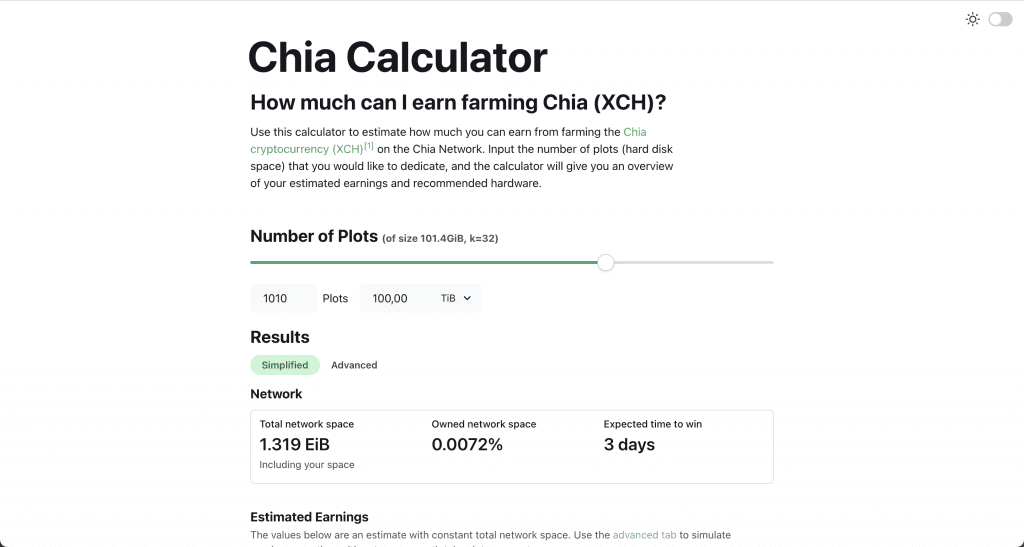Toggle the dark mode switch
Viewport: 1024px width, 547px height.
(x=1000, y=20)
